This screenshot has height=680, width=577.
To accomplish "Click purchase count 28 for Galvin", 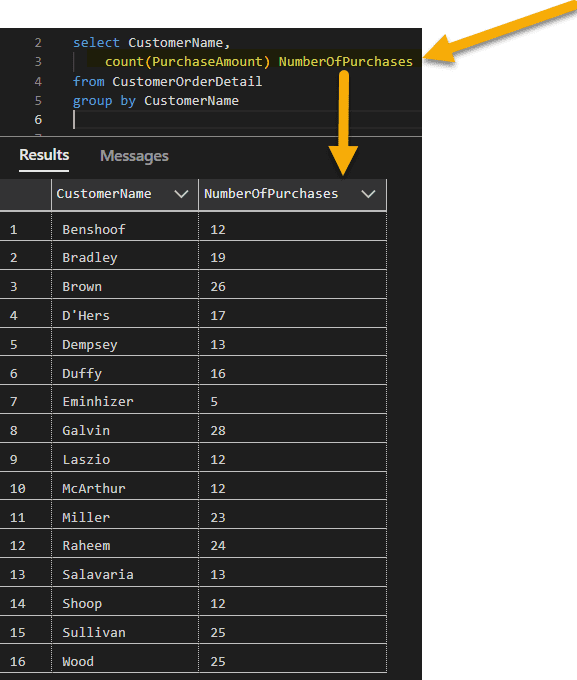I will [292, 430].
